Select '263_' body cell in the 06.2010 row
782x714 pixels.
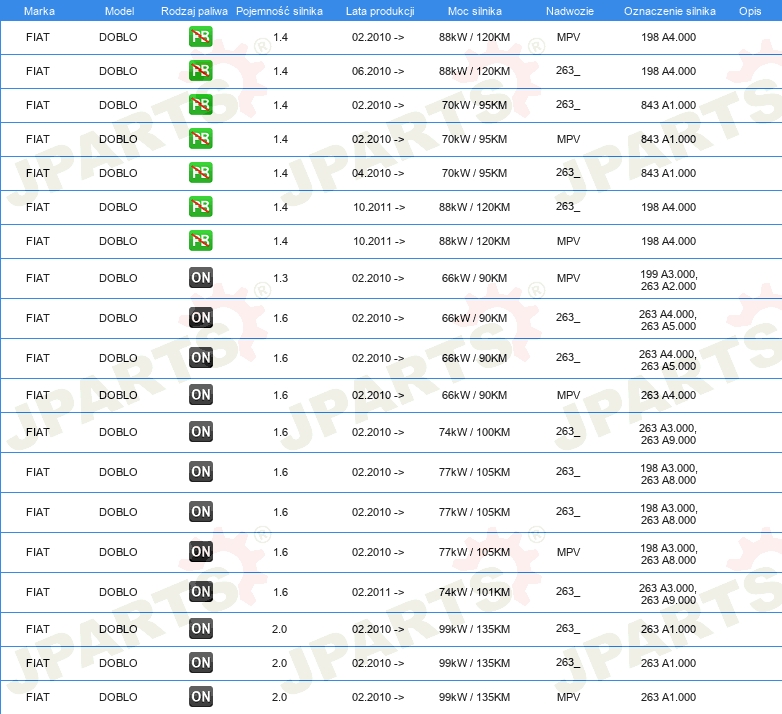pos(568,71)
